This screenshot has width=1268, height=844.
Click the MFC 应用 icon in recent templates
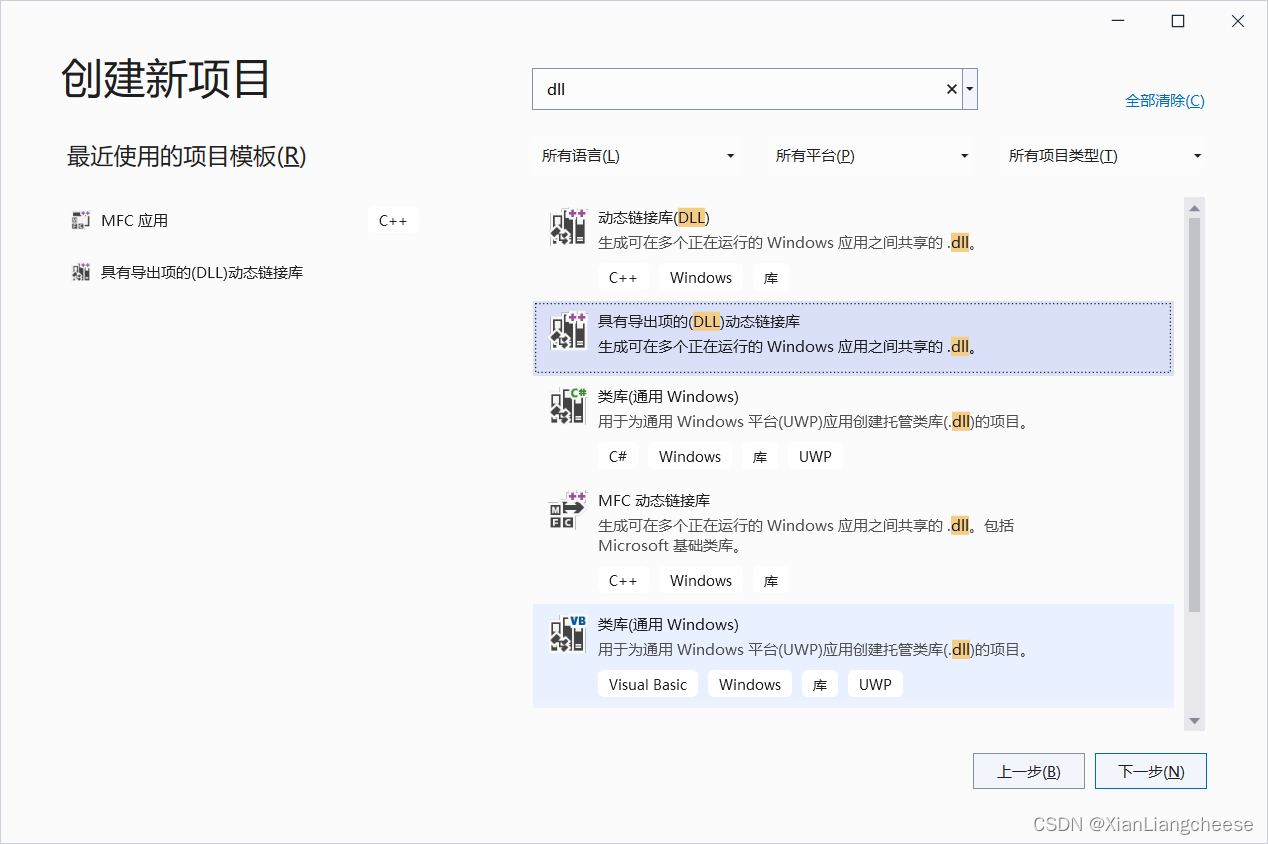pos(81,221)
